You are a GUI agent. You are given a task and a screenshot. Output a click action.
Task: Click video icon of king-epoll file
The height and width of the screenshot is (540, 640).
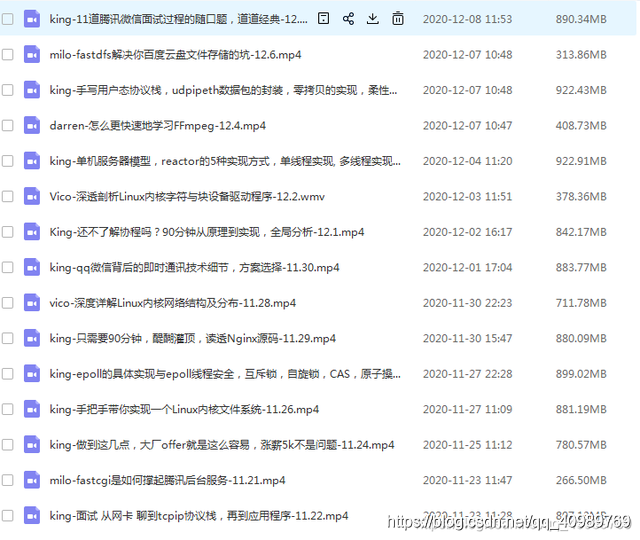click(32, 374)
